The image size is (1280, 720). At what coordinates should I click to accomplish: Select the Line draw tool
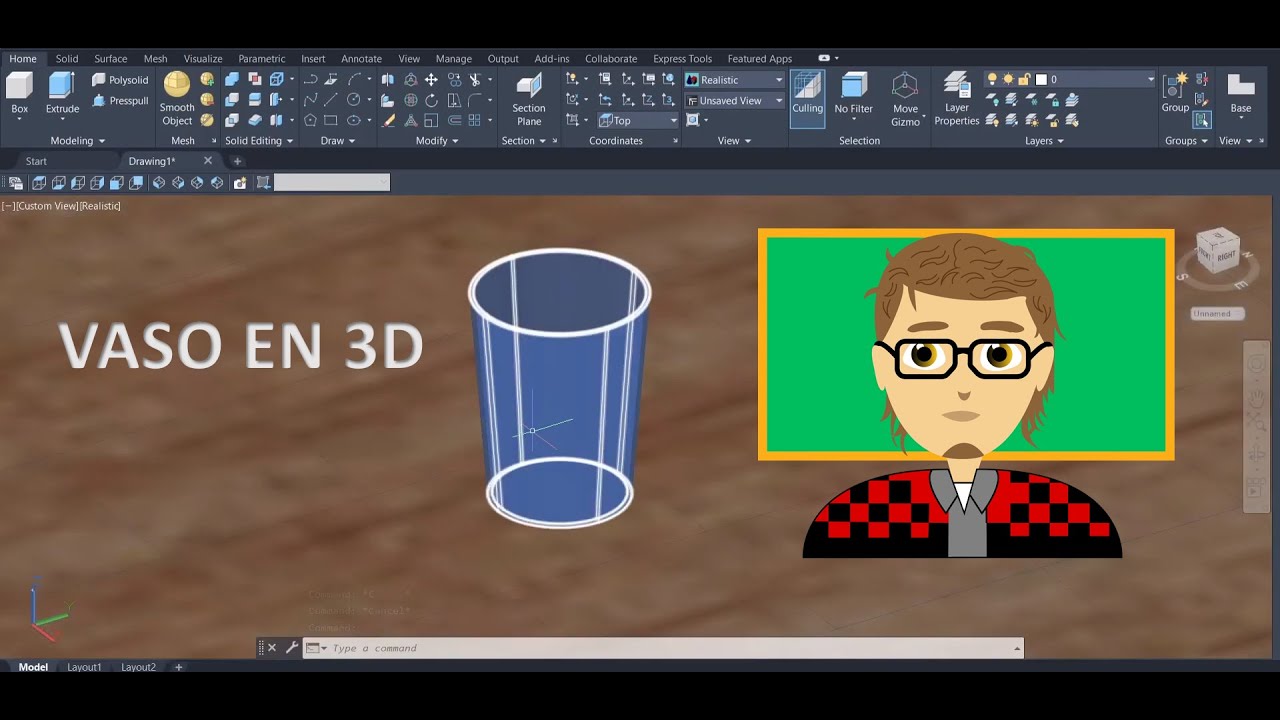pyautogui.click(x=331, y=100)
